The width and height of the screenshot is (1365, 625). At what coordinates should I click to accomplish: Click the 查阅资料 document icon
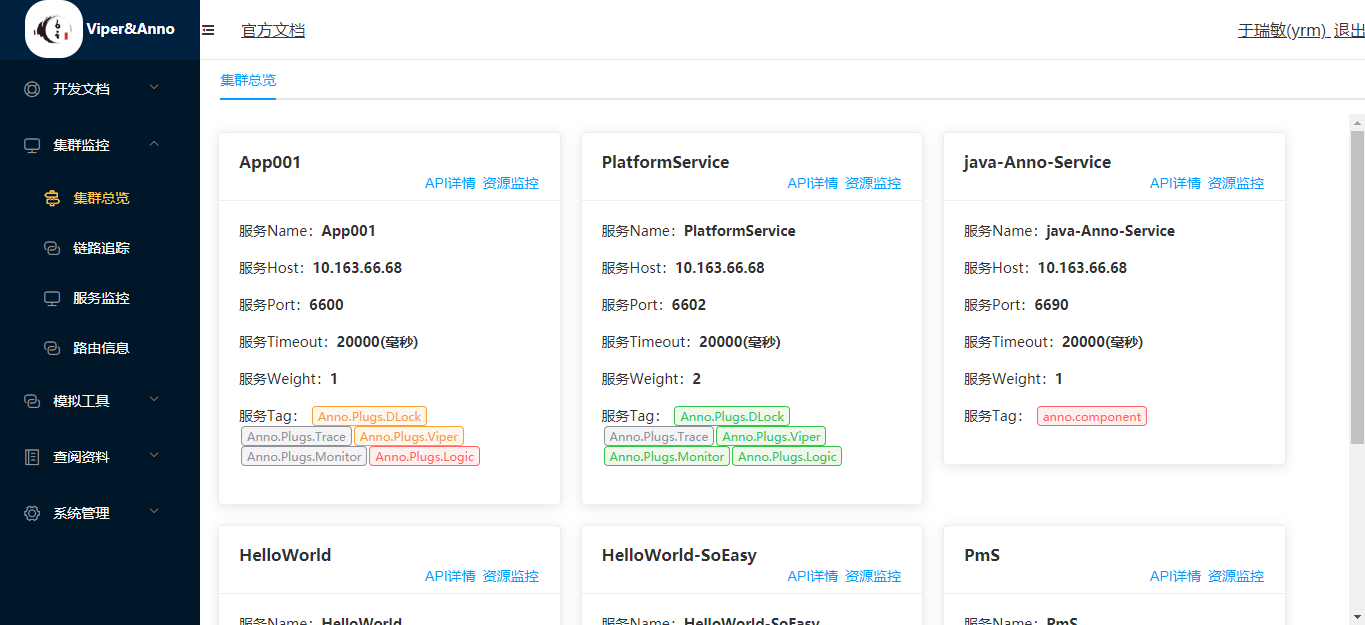32,457
